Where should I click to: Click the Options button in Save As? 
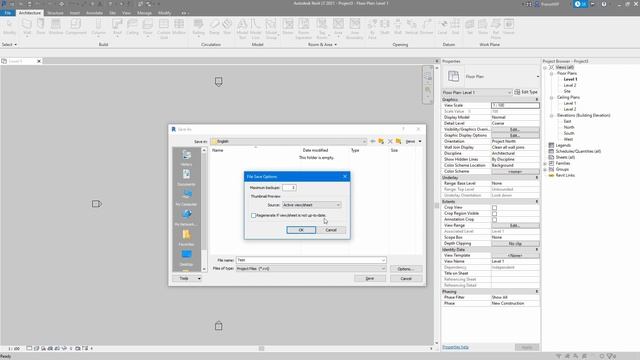click(405, 269)
